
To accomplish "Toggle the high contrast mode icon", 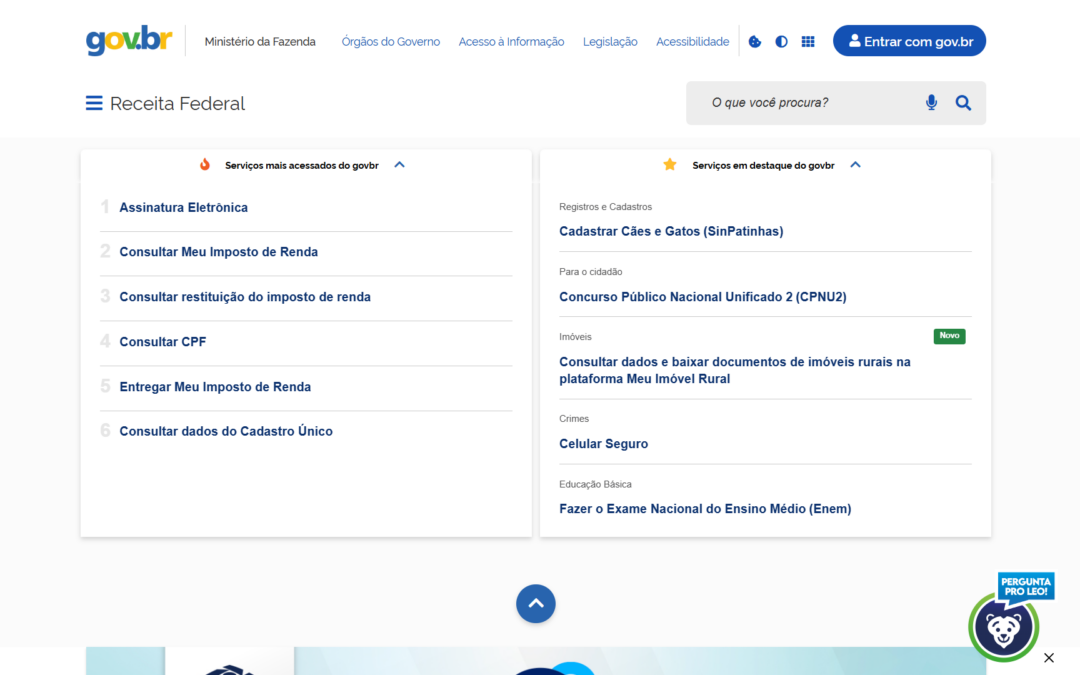I will (781, 41).
